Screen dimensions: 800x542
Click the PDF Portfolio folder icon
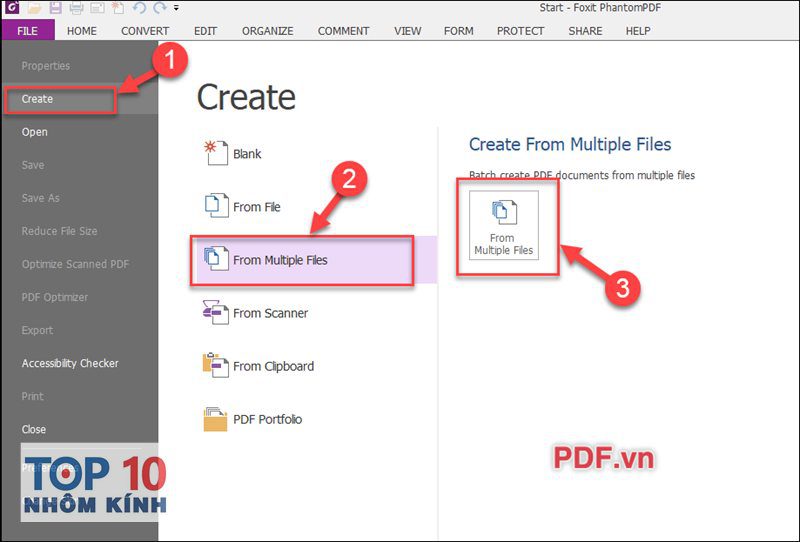tap(215, 419)
